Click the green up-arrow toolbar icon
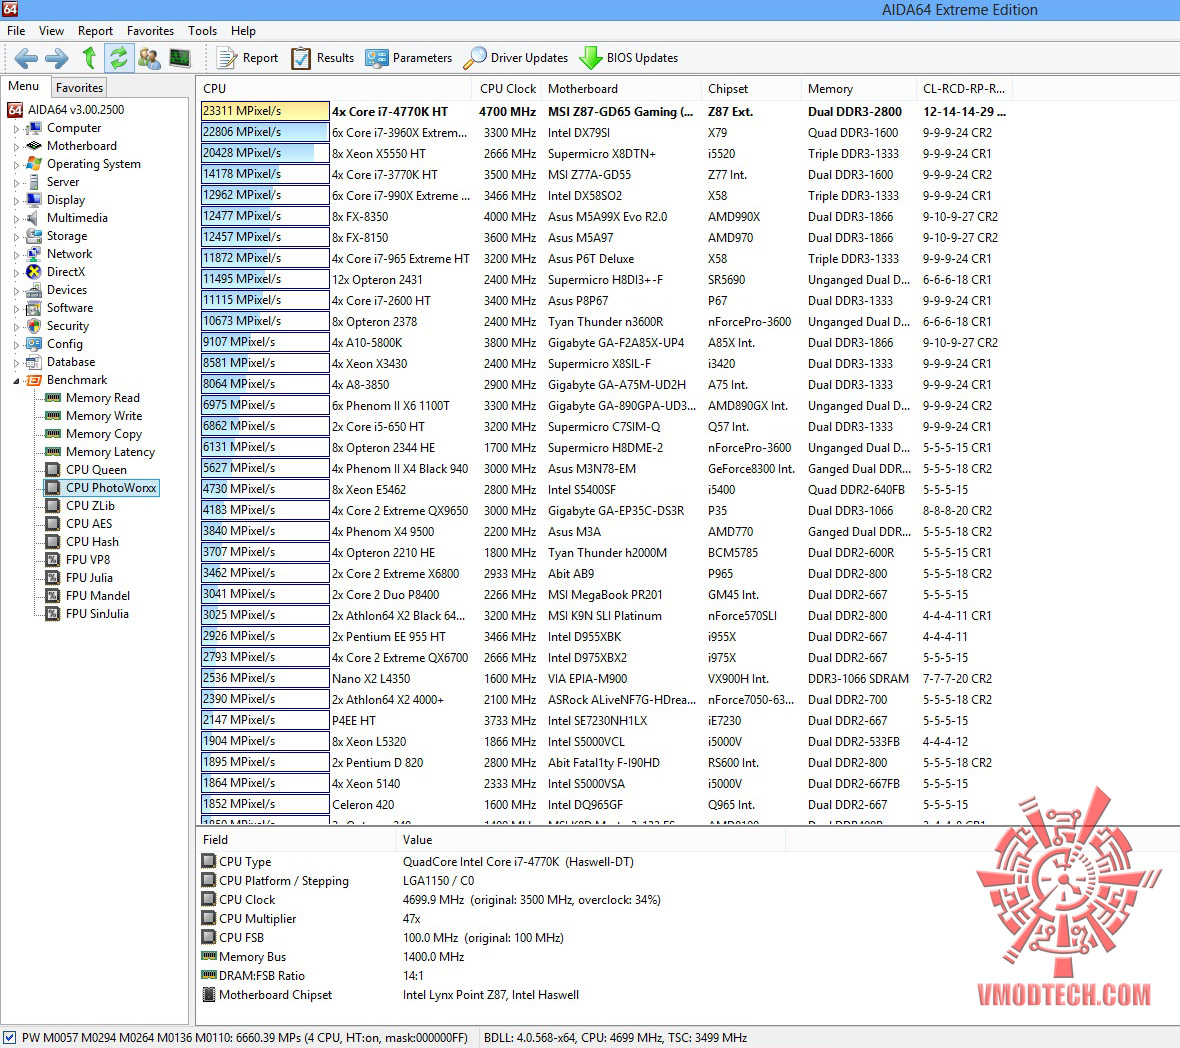 [89, 58]
